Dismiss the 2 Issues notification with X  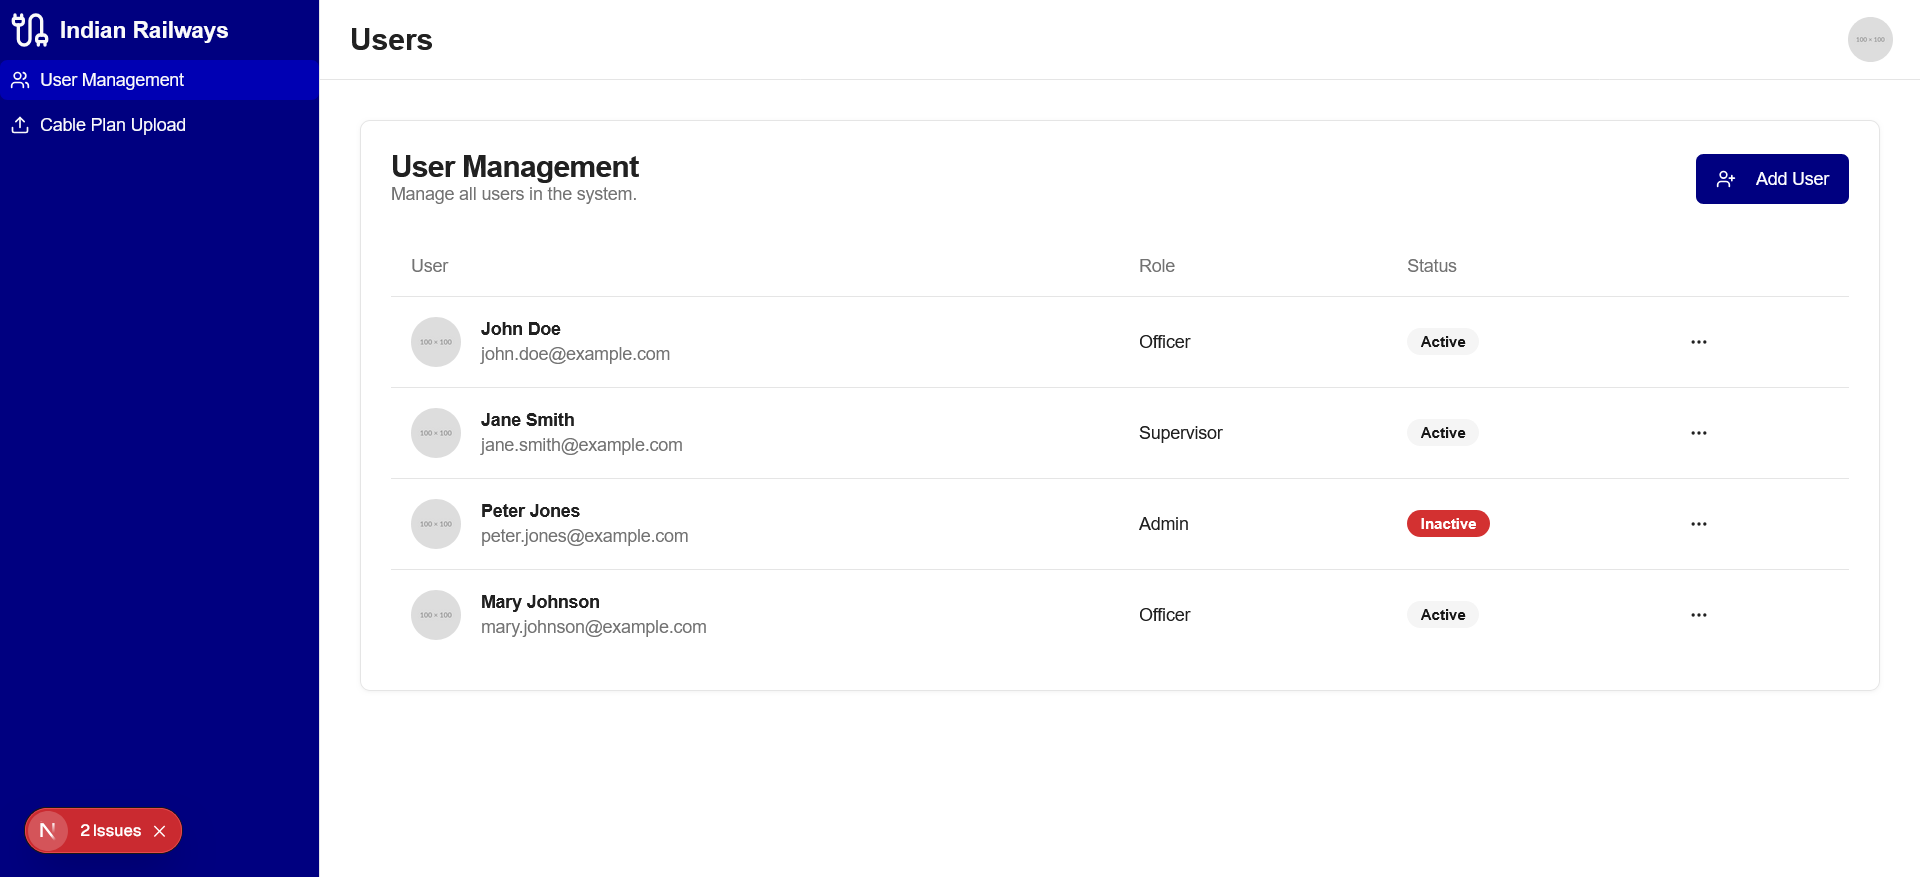160,831
